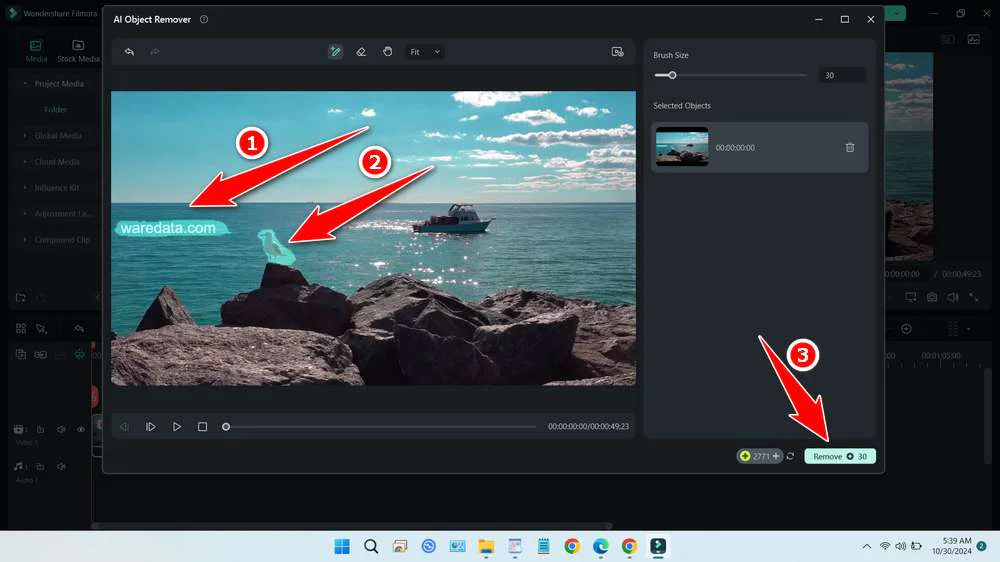Viewport: 1000px width, 562px height.
Task: Select the object thumbnail at 00:00:00:00
Action: [x=682, y=147]
